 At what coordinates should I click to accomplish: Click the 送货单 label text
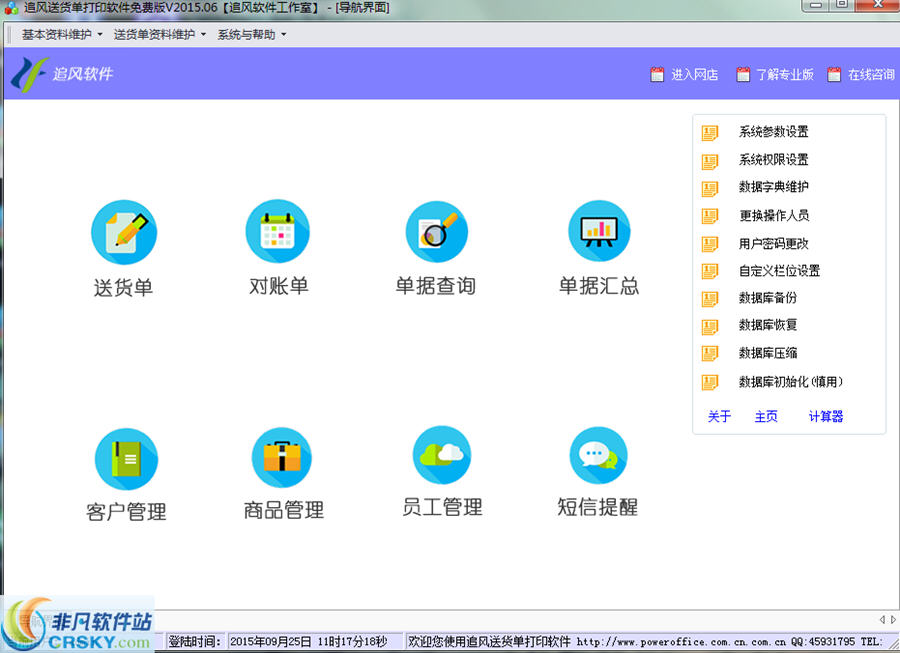(123, 288)
